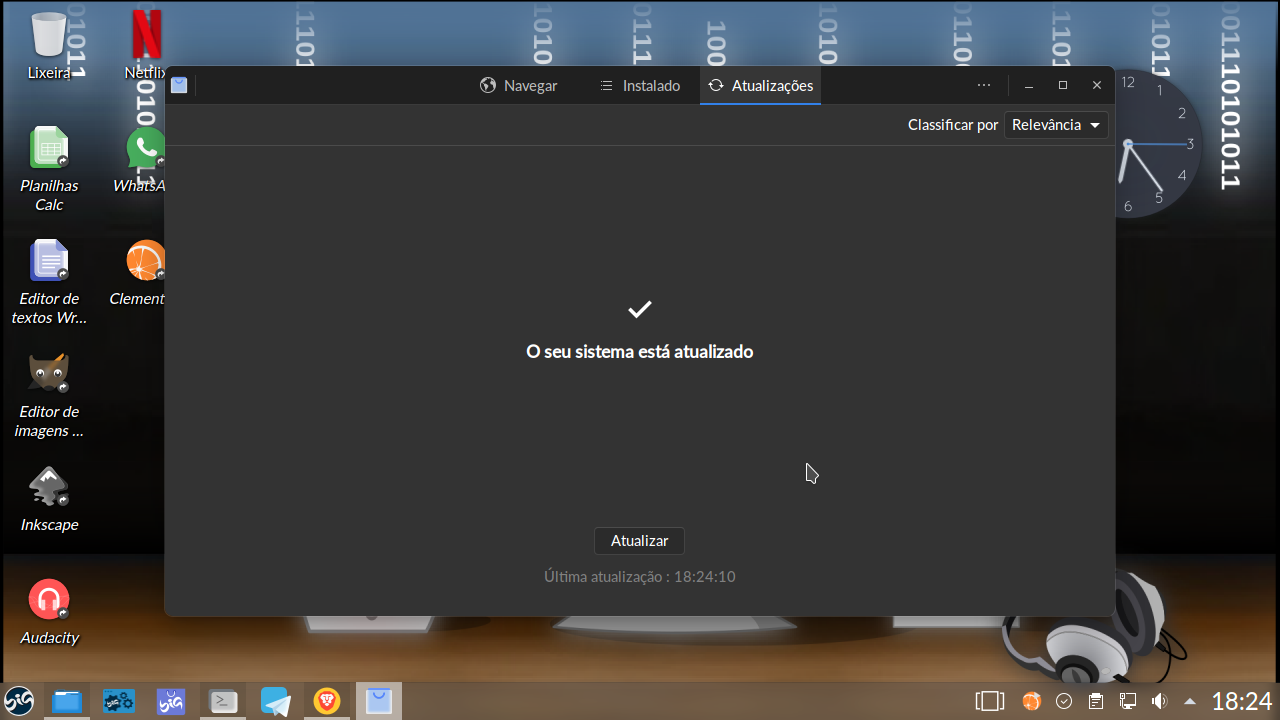
Task: Open the updates checkmark tray icon
Action: [1064, 701]
